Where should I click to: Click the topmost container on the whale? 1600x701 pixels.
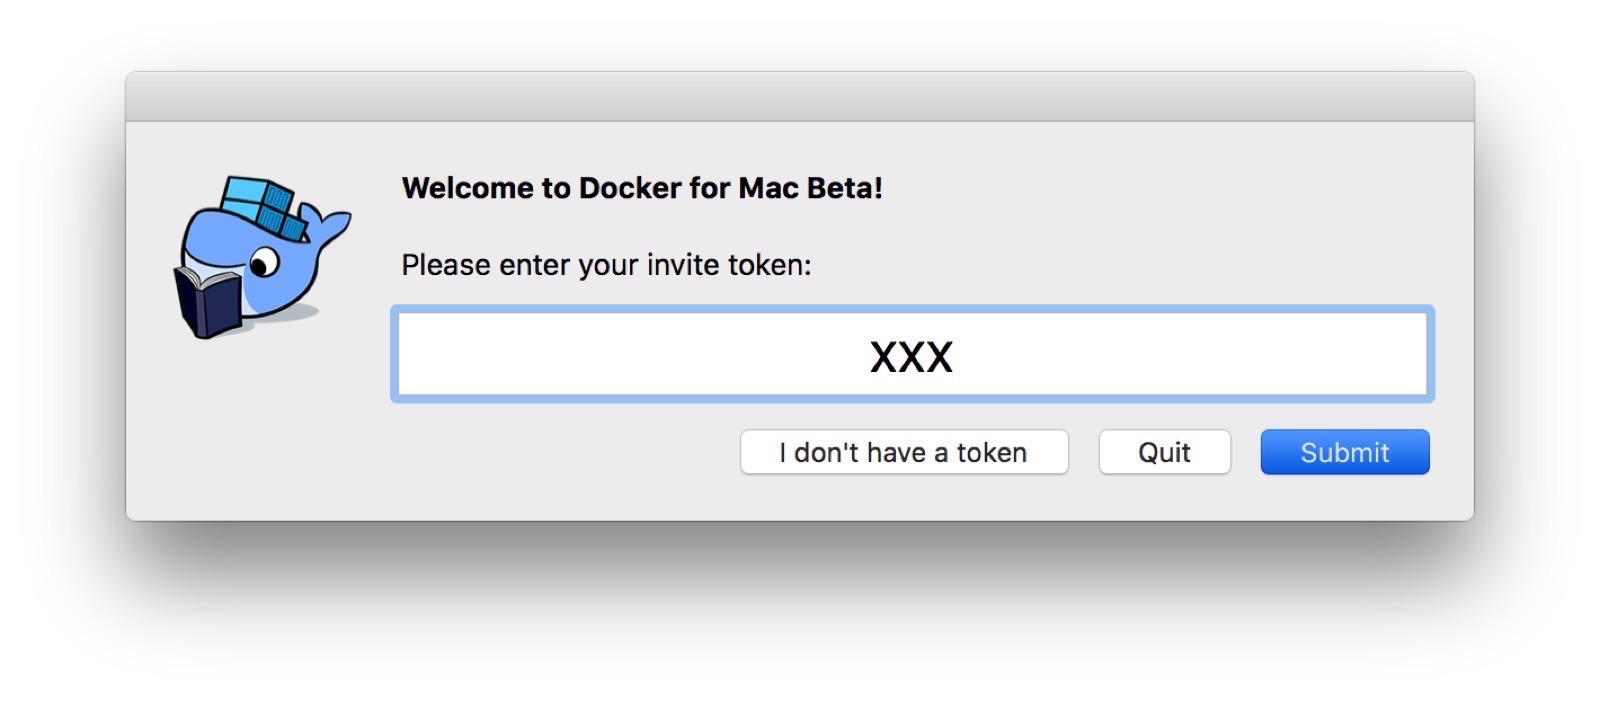[245, 190]
